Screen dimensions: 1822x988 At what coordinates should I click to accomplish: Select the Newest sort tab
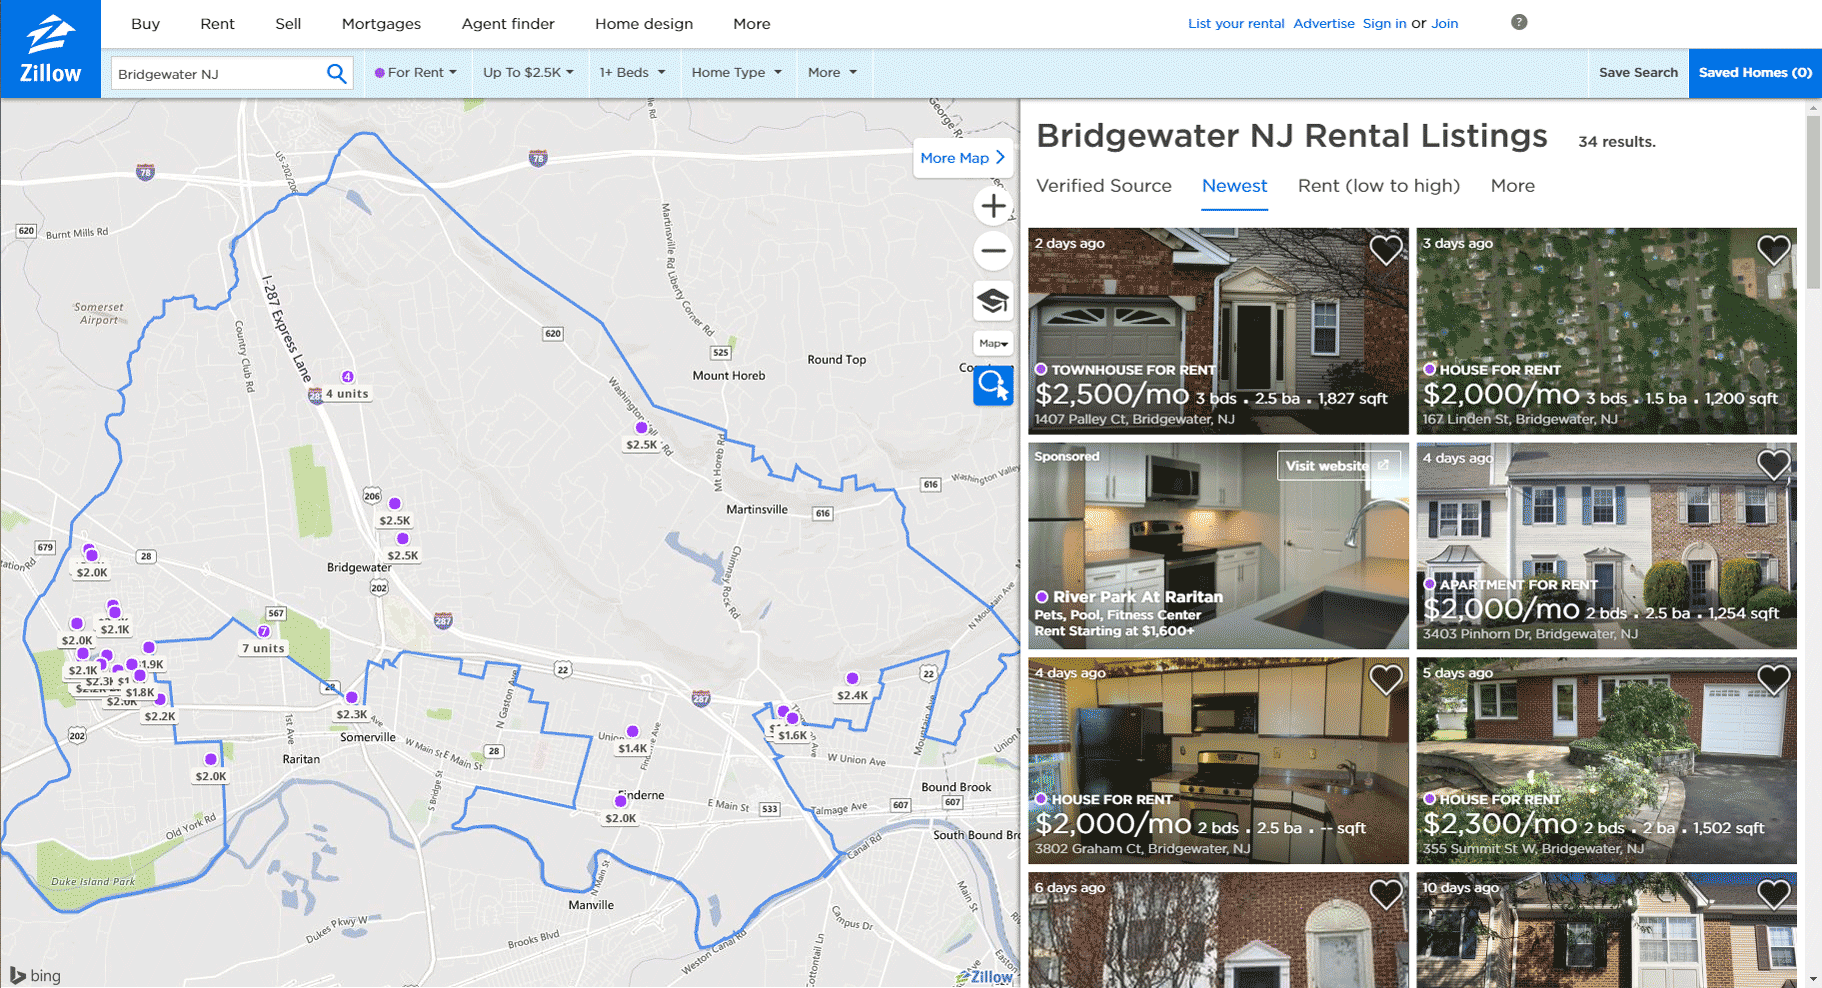point(1234,186)
